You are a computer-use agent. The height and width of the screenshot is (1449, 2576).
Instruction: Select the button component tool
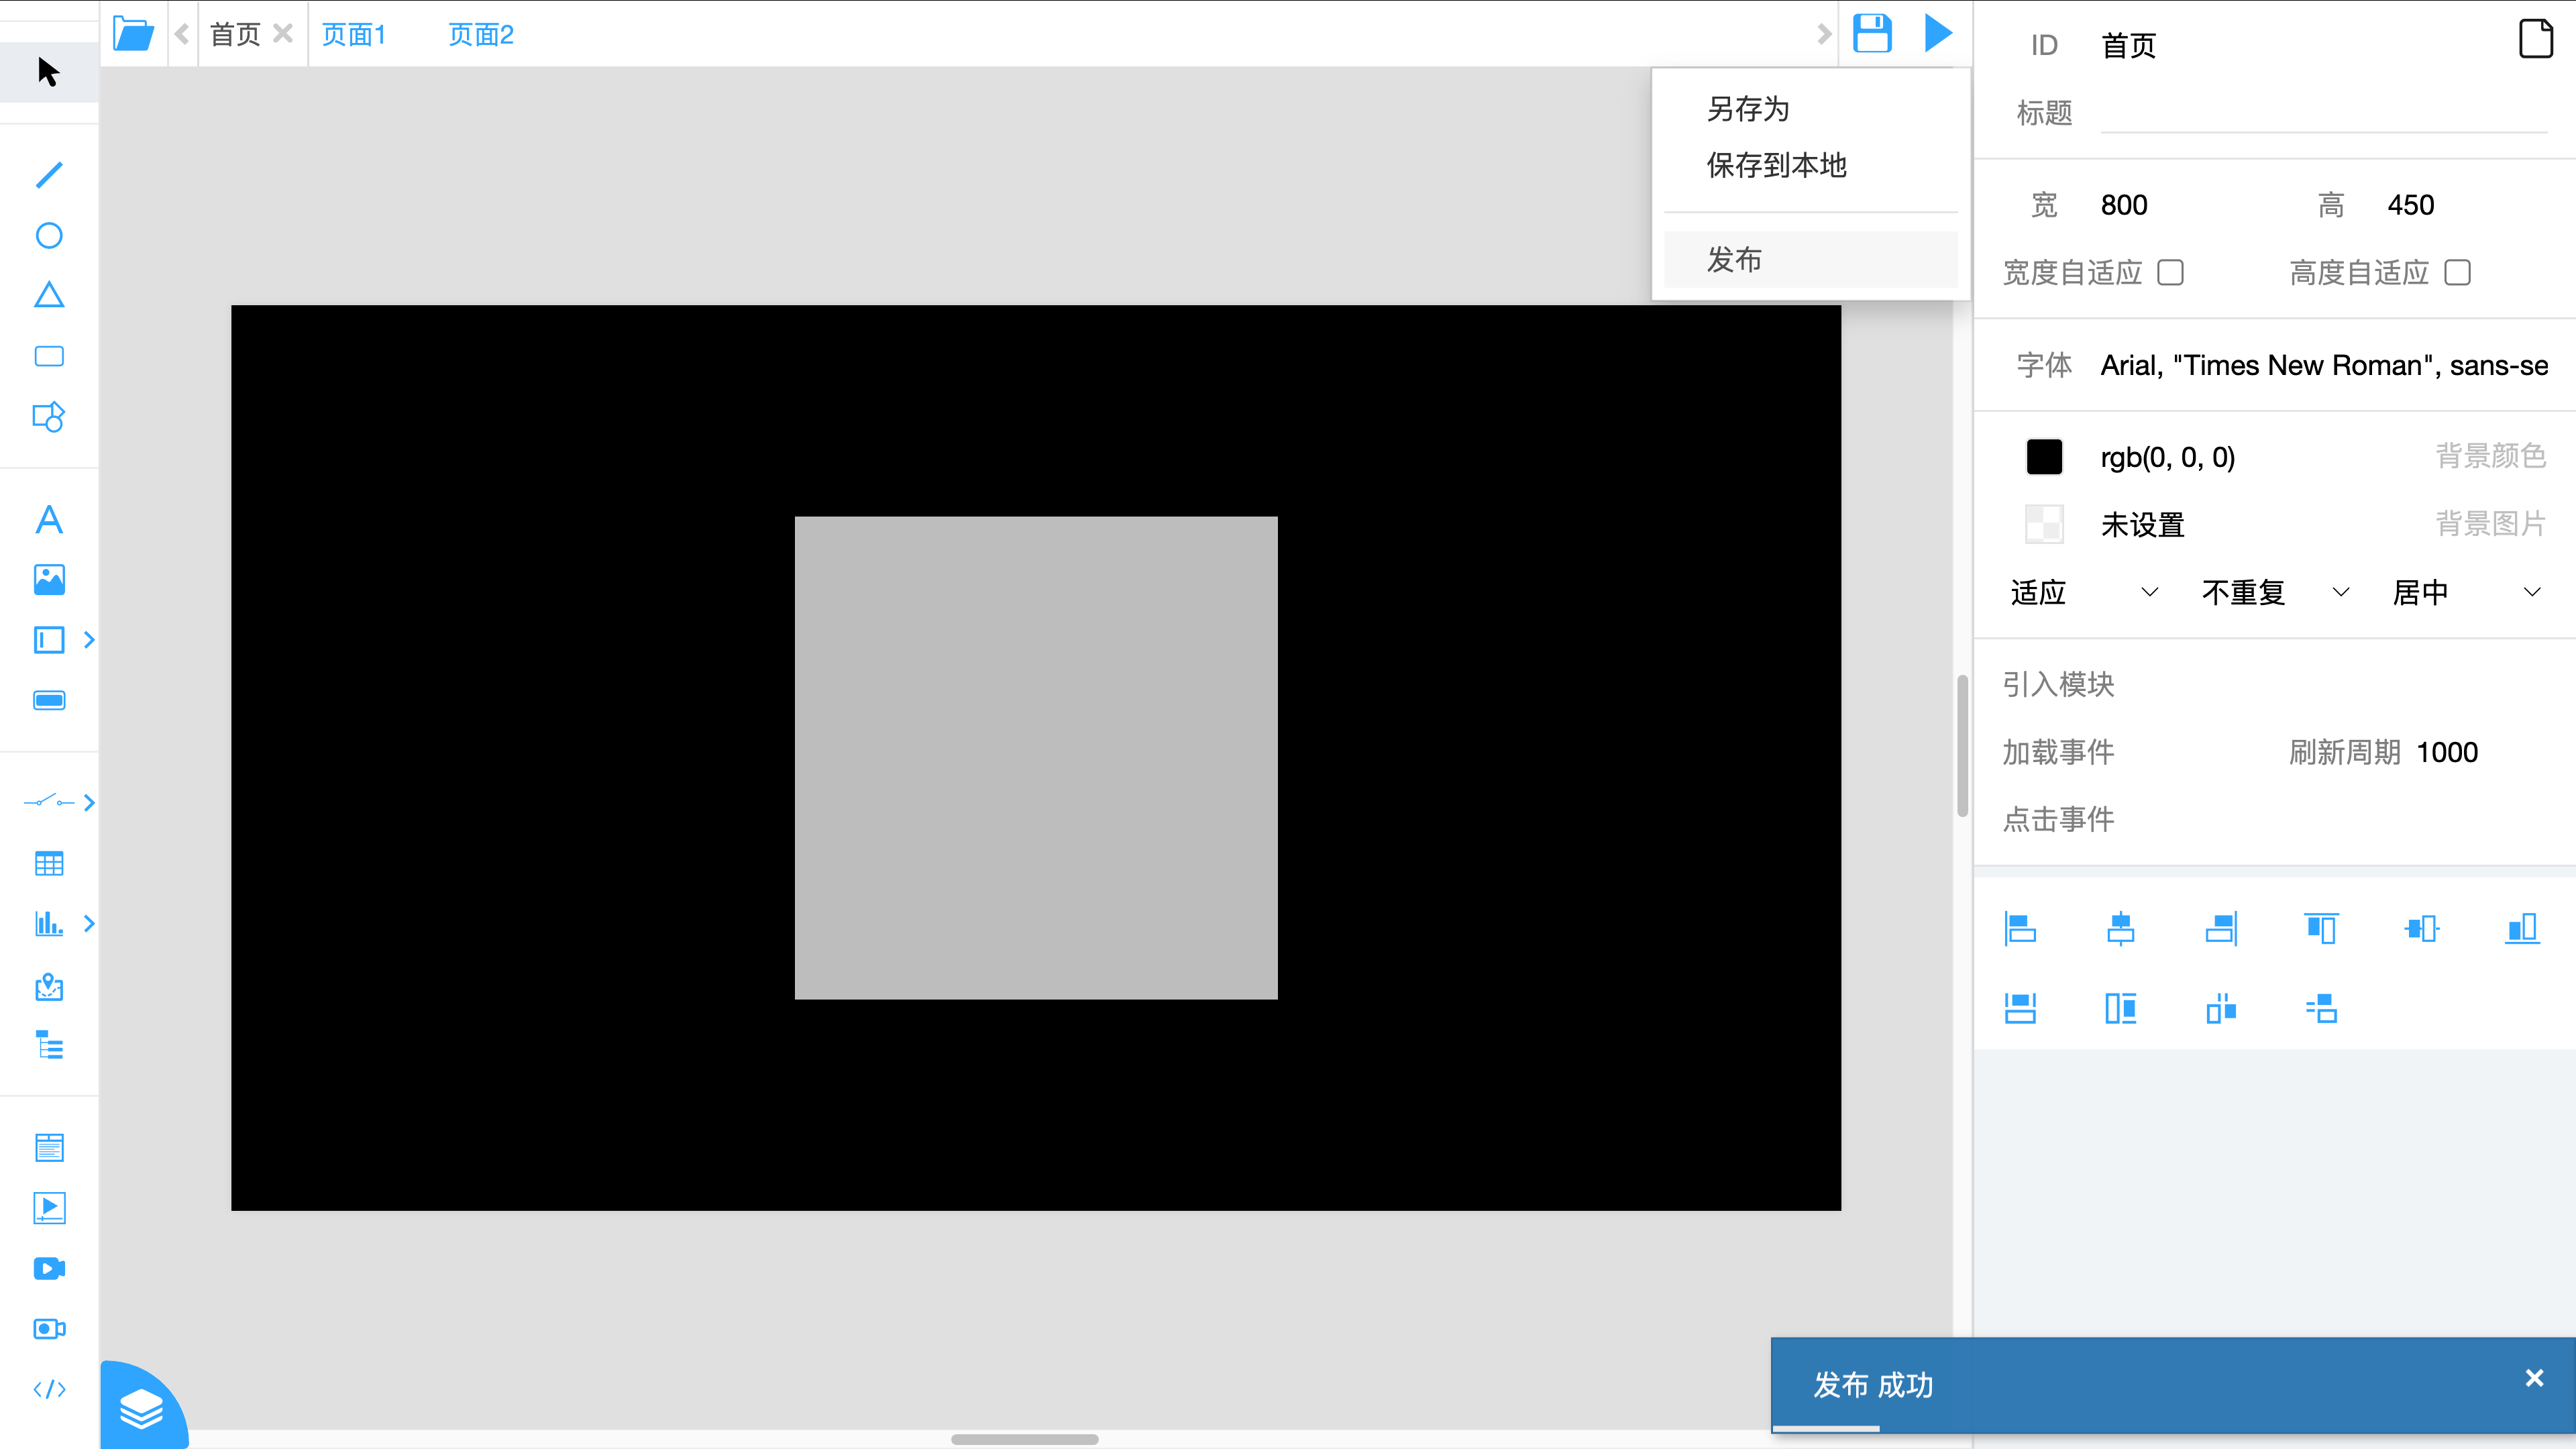coord(49,700)
